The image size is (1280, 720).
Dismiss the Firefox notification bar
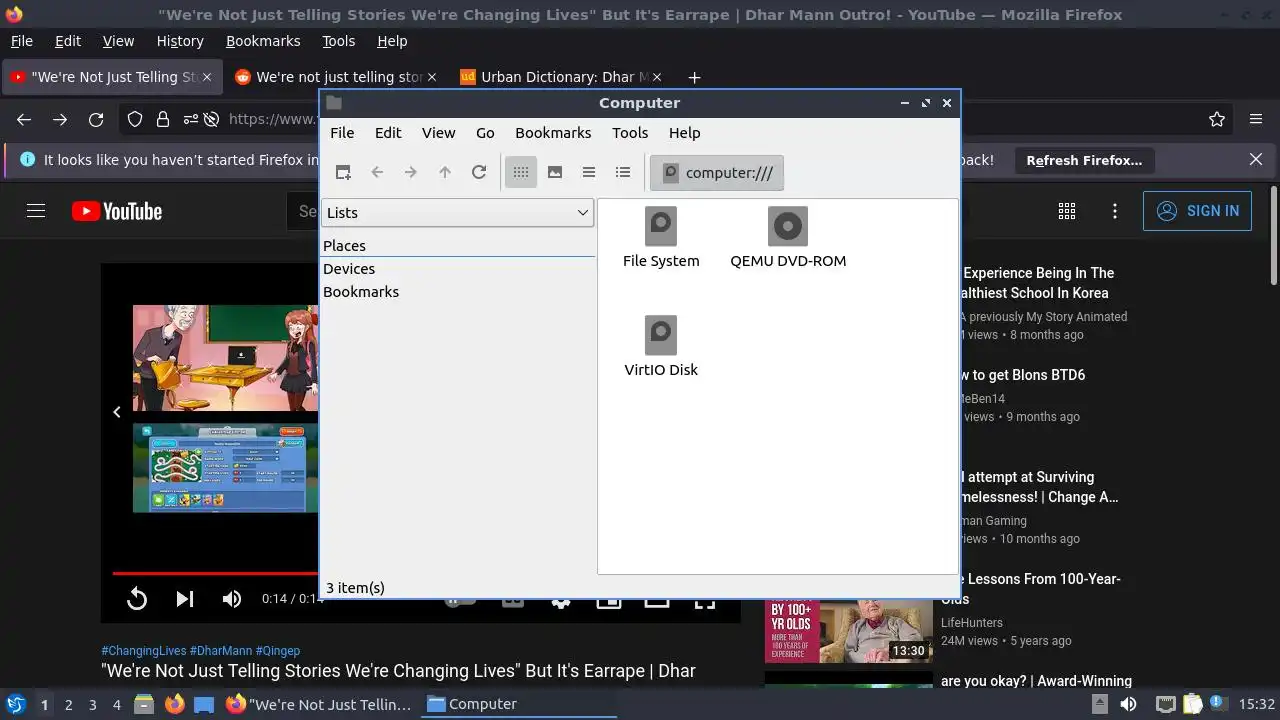pyautogui.click(x=1256, y=159)
